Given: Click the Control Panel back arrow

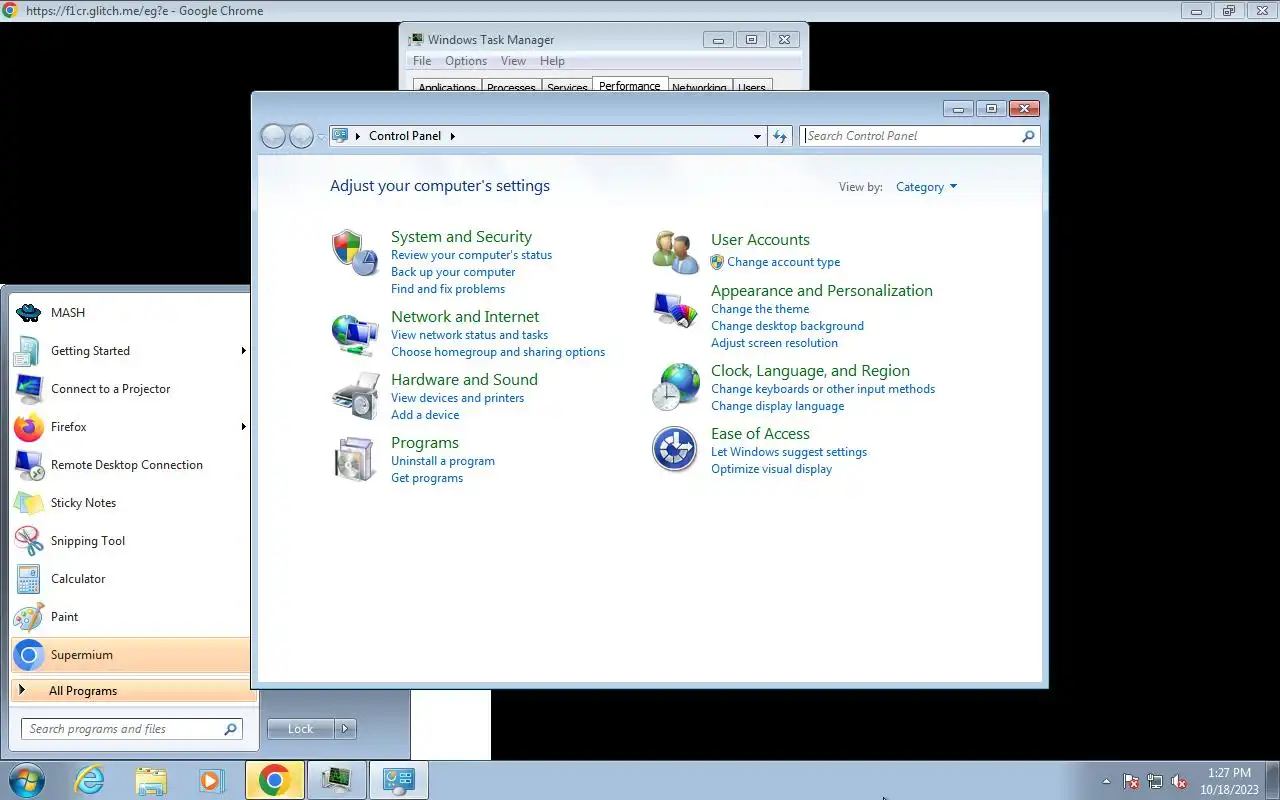Looking at the screenshot, I should (273, 136).
